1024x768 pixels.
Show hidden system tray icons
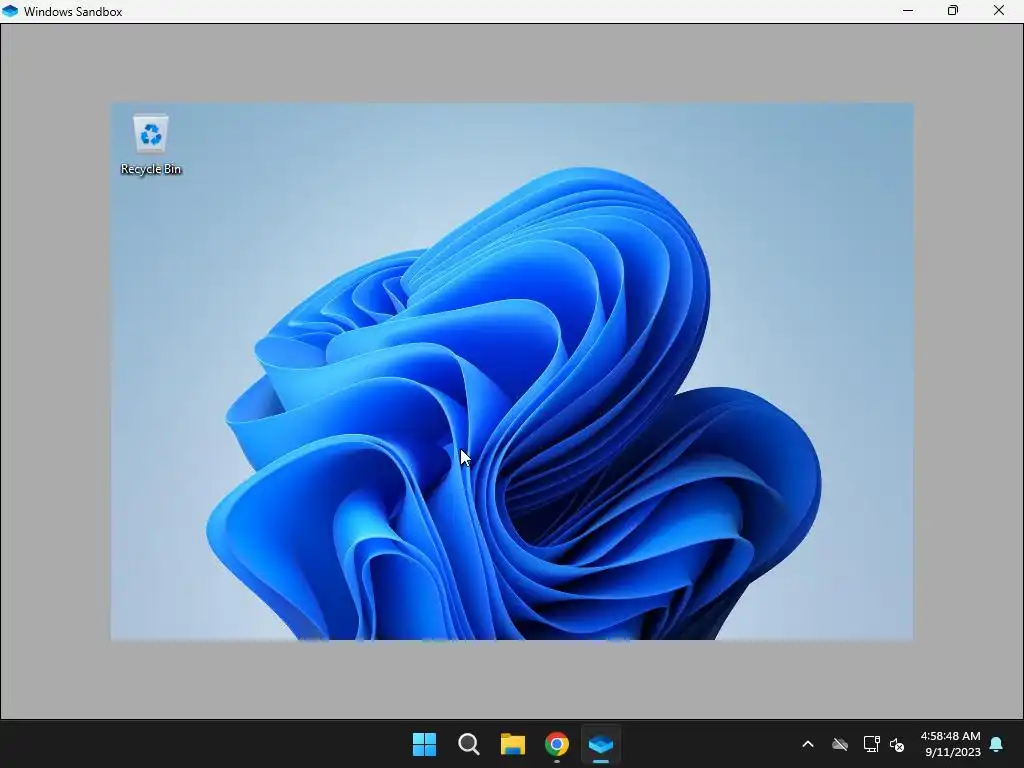[x=808, y=744]
